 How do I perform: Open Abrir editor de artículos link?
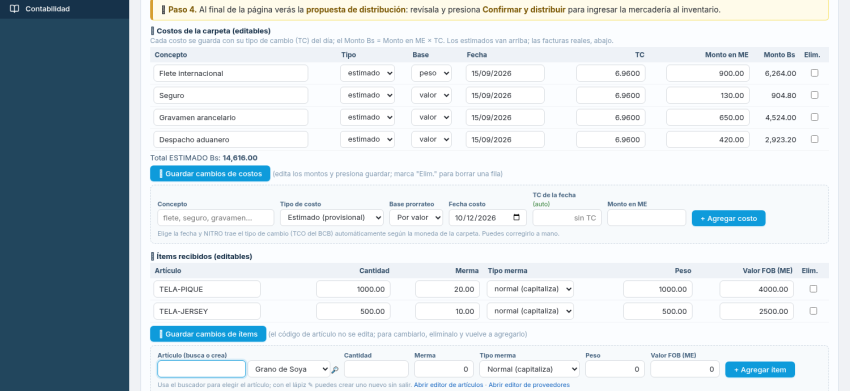[448, 385]
